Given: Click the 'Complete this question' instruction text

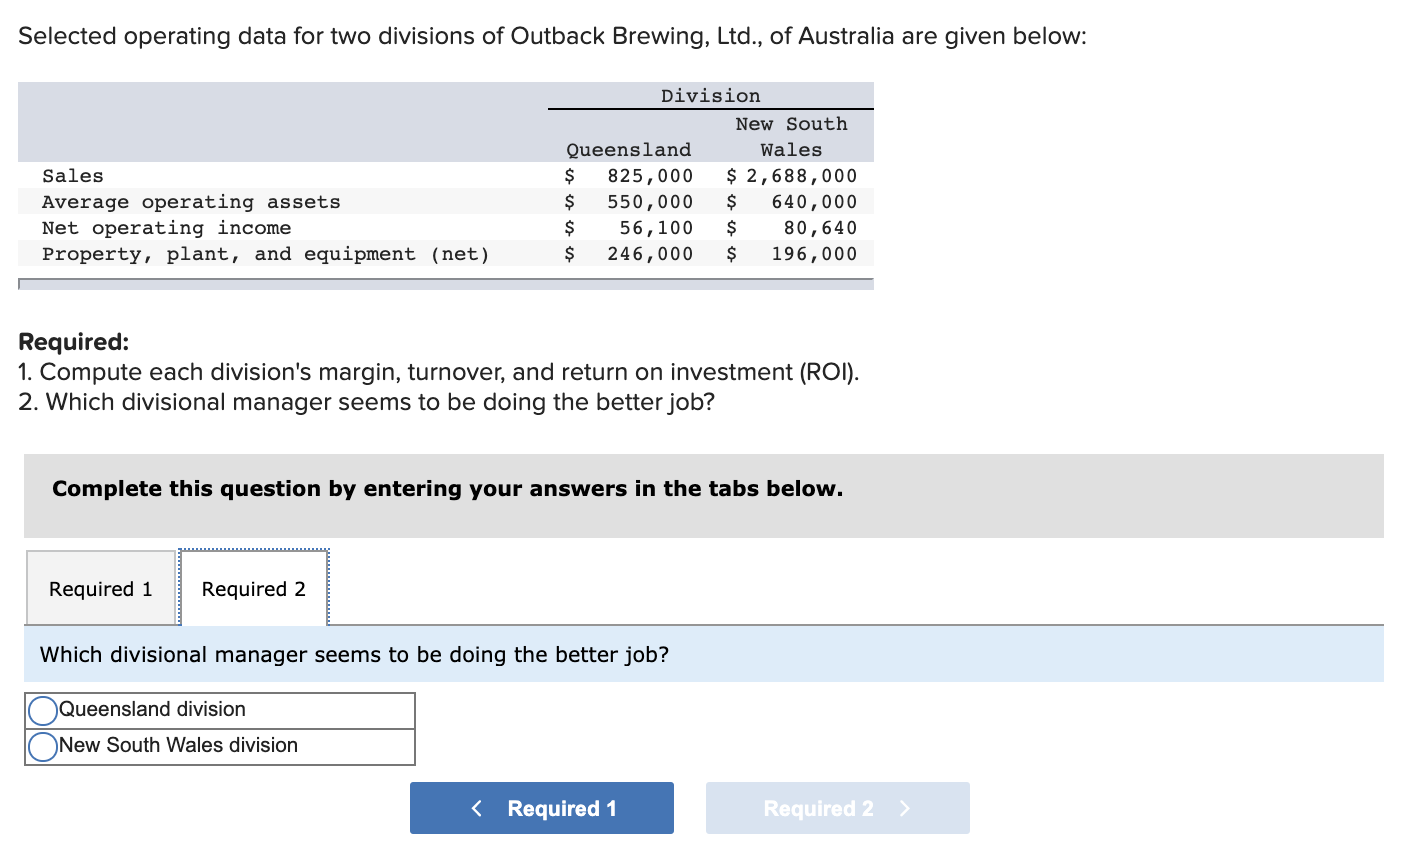Looking at the screenshot, I should pos(447,489).
